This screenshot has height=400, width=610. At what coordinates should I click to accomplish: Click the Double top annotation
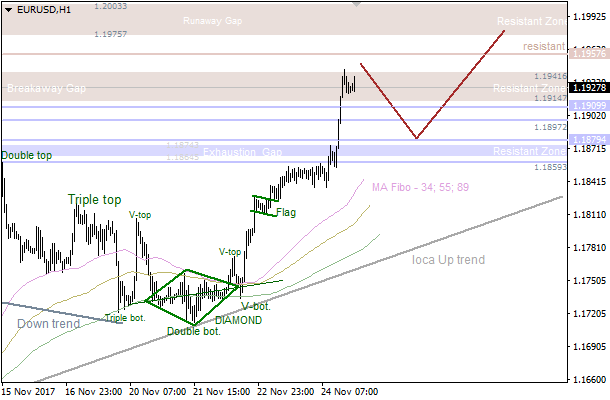pyautogui.click(x=27, y=156)
